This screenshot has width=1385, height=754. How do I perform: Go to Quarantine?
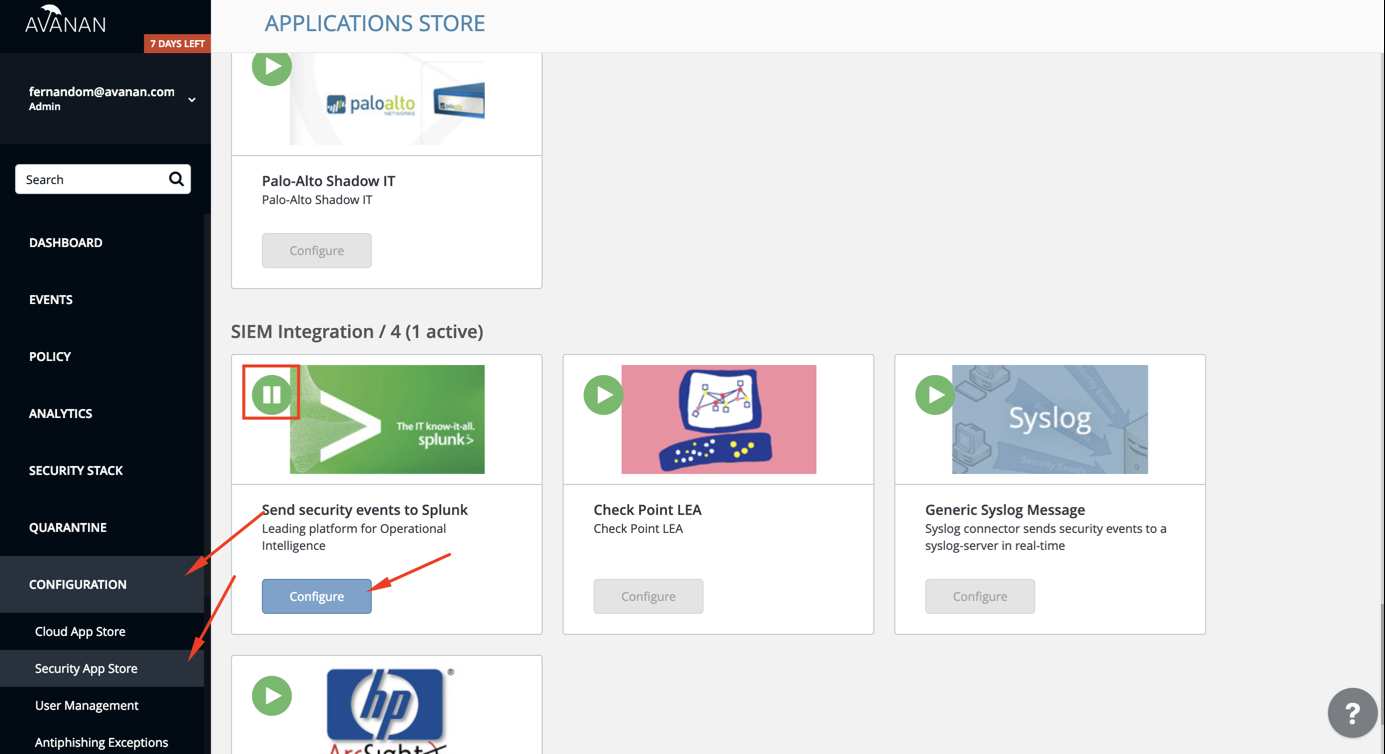(68, 527)
